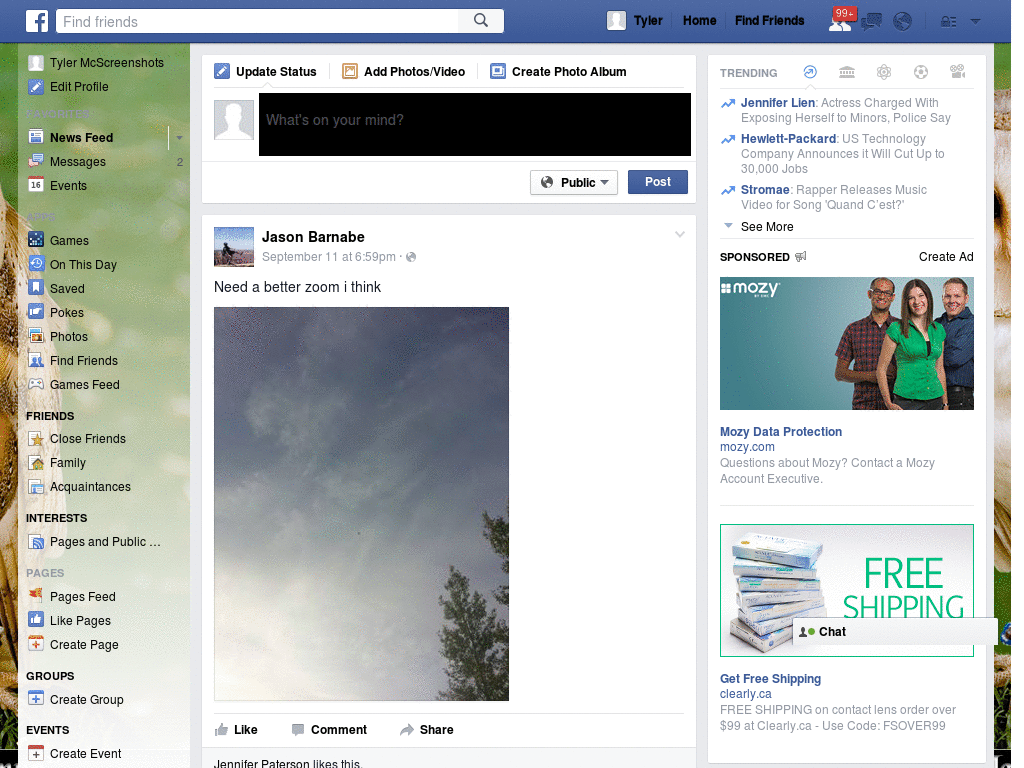Viewport: 1024px width, 768px height.
Task: Select the Entertainment trending filter icon
Action: pyautogui.click(x=958, y=72)
